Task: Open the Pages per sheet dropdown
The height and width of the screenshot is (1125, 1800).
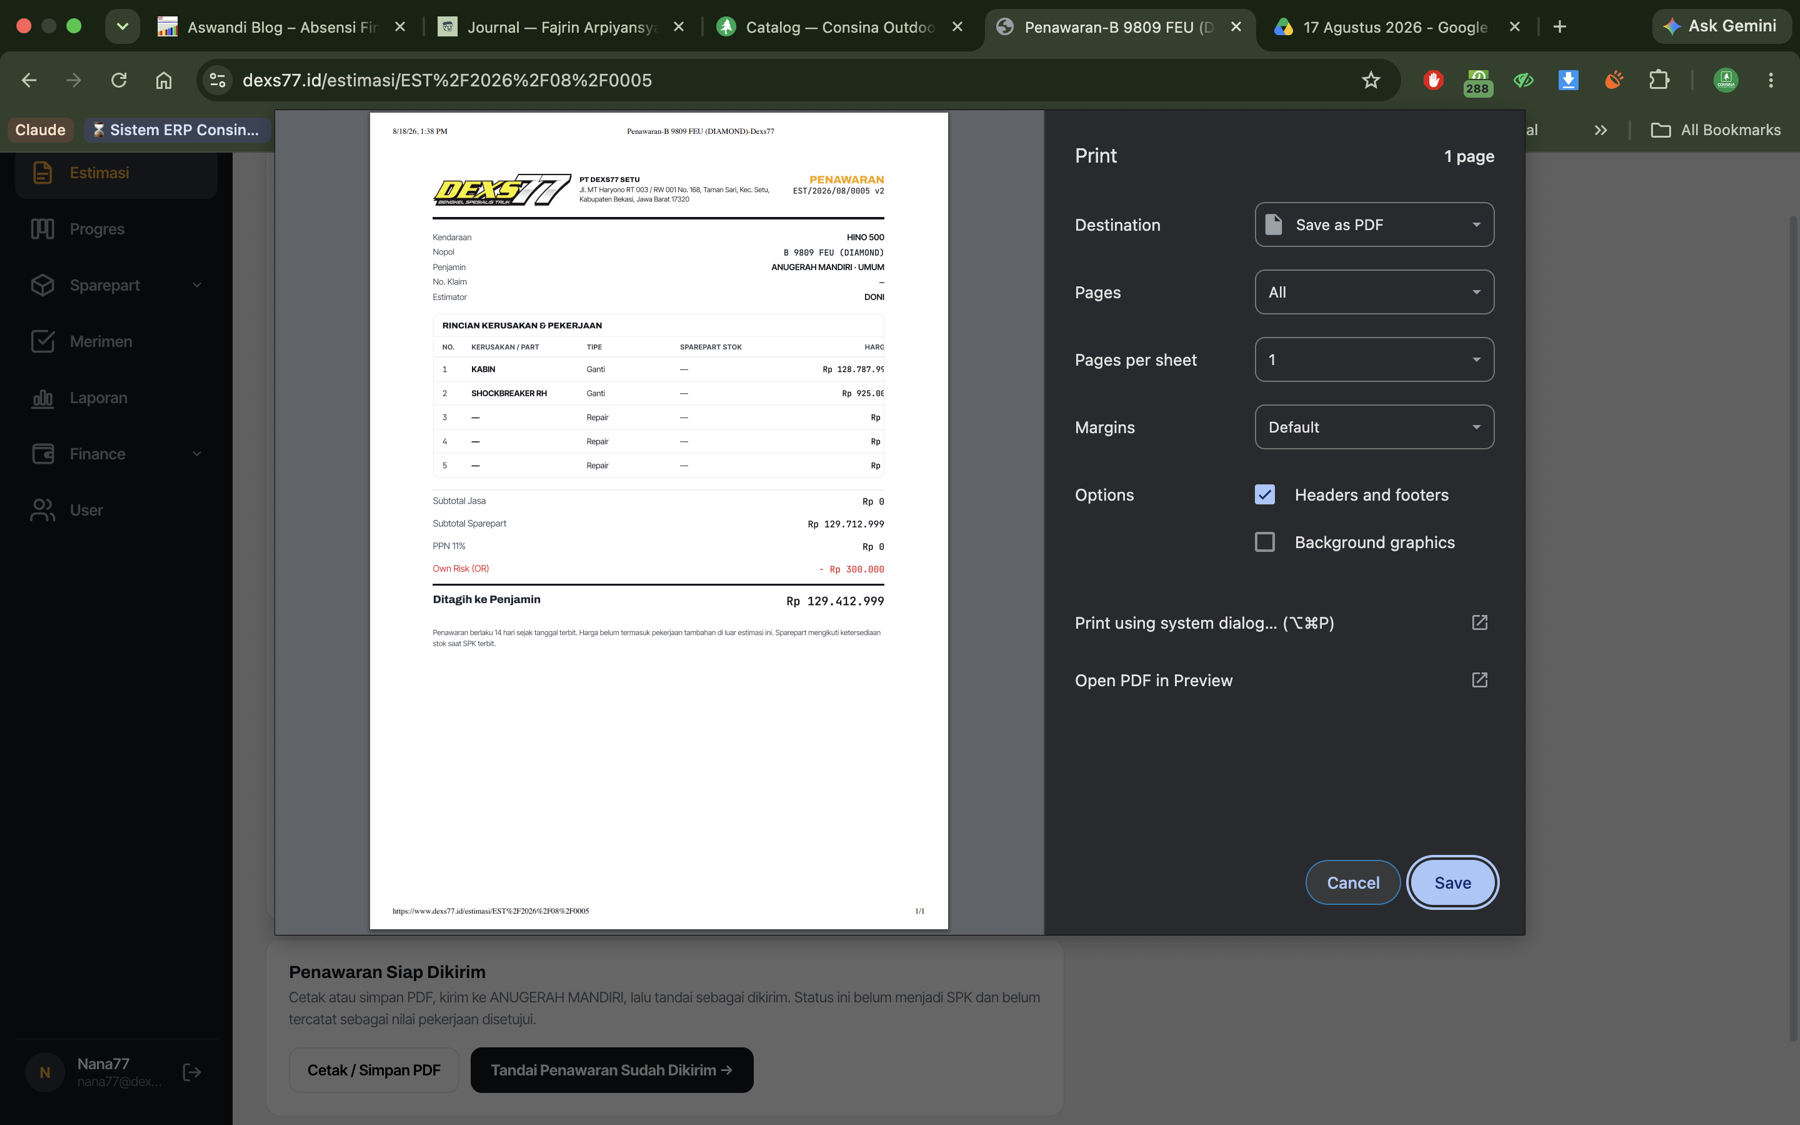Action: 1374,359
